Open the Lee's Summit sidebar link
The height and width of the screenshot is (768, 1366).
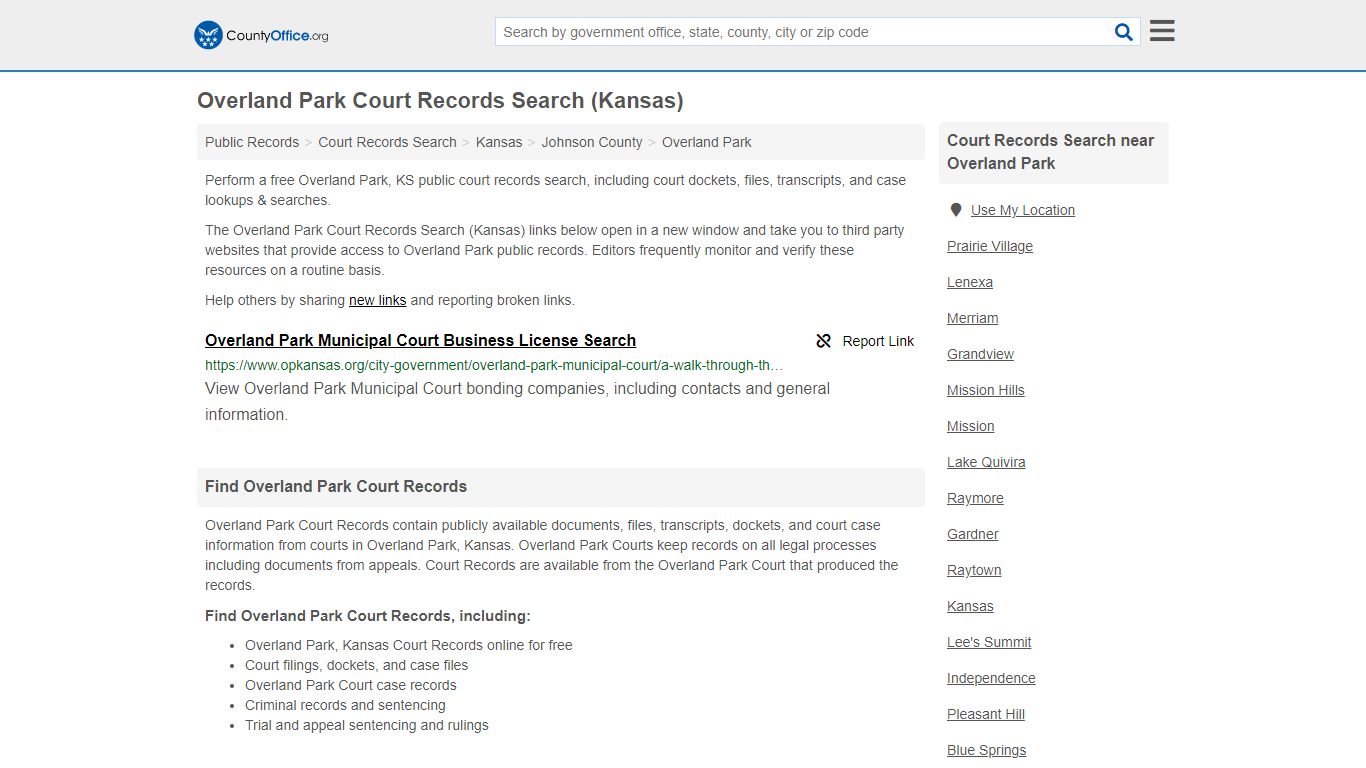coord(989,642)
